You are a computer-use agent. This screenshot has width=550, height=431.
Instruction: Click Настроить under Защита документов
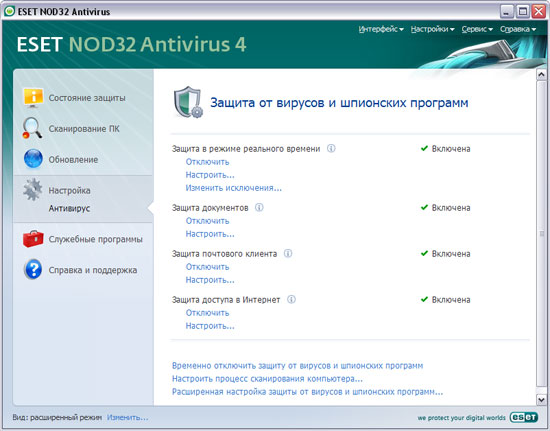210,234
